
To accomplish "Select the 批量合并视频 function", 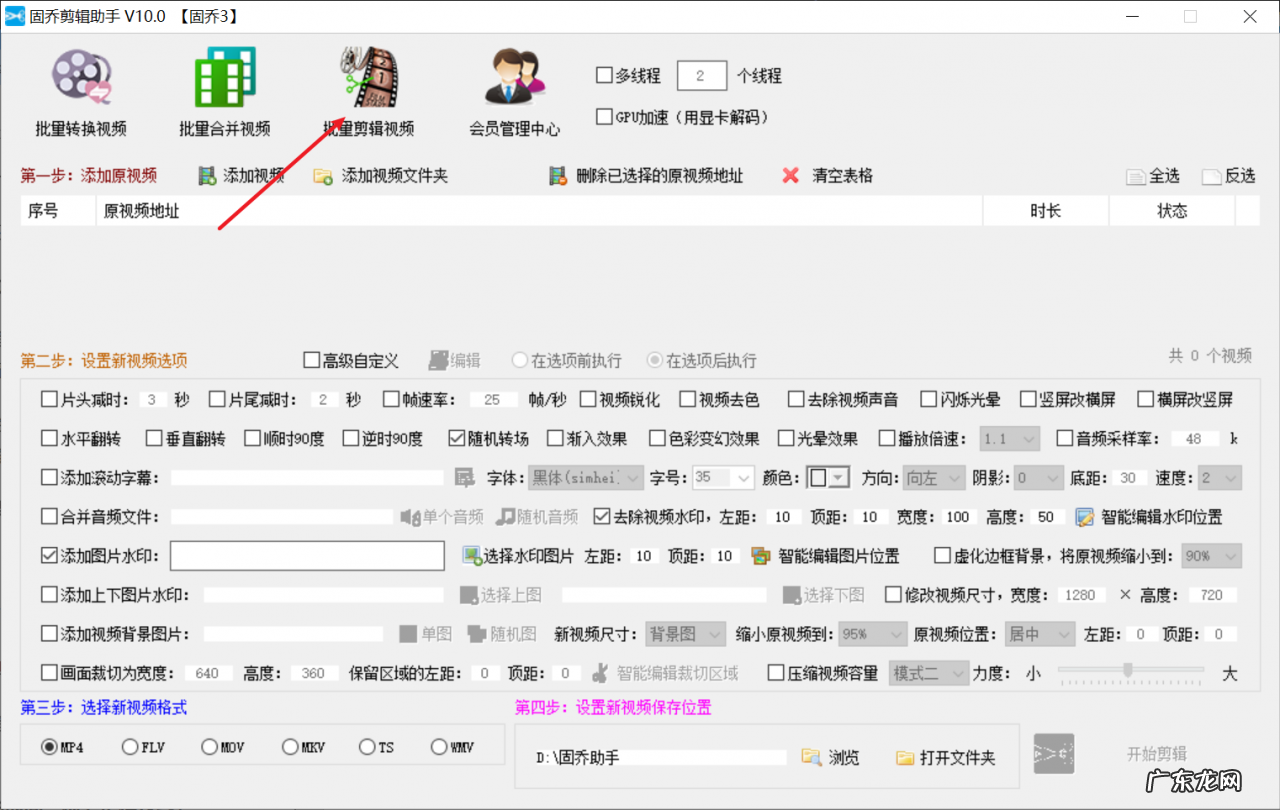I will (x=225, y=90).
